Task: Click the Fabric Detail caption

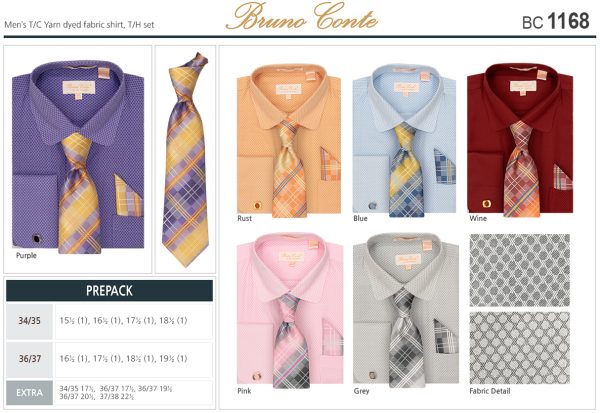Action: point(490,391)
